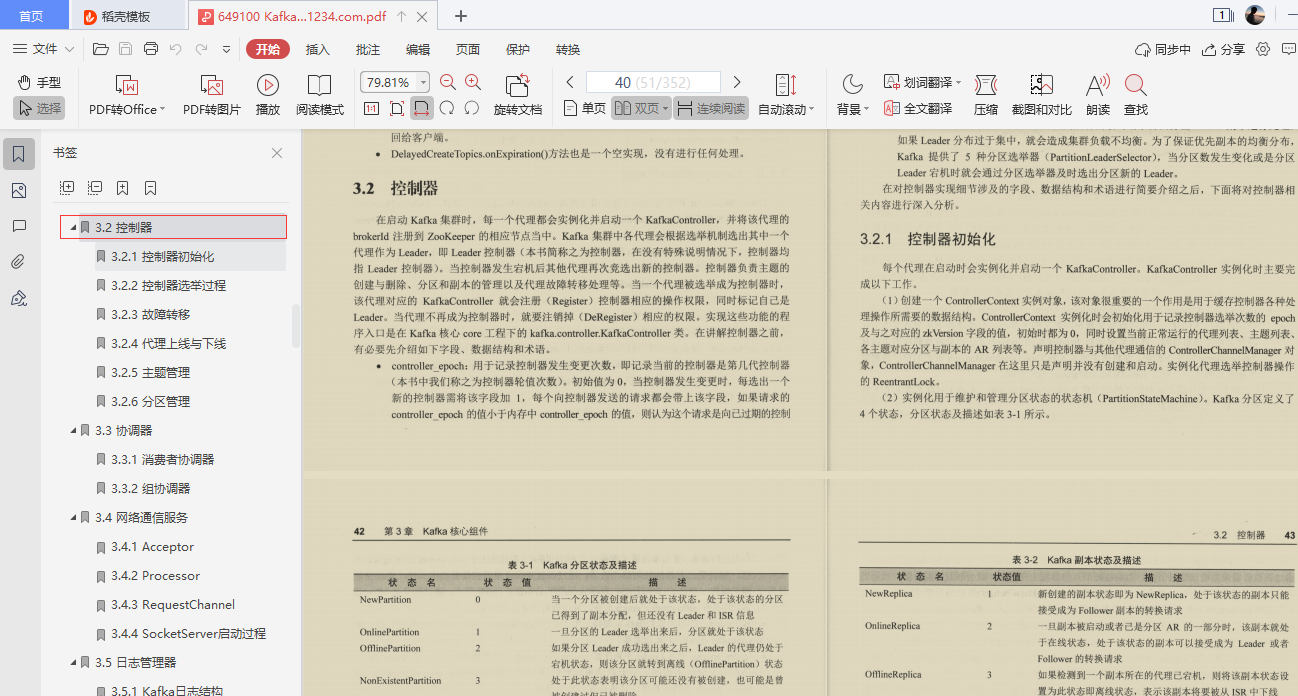Open the file folder icon

click(100, 49)
